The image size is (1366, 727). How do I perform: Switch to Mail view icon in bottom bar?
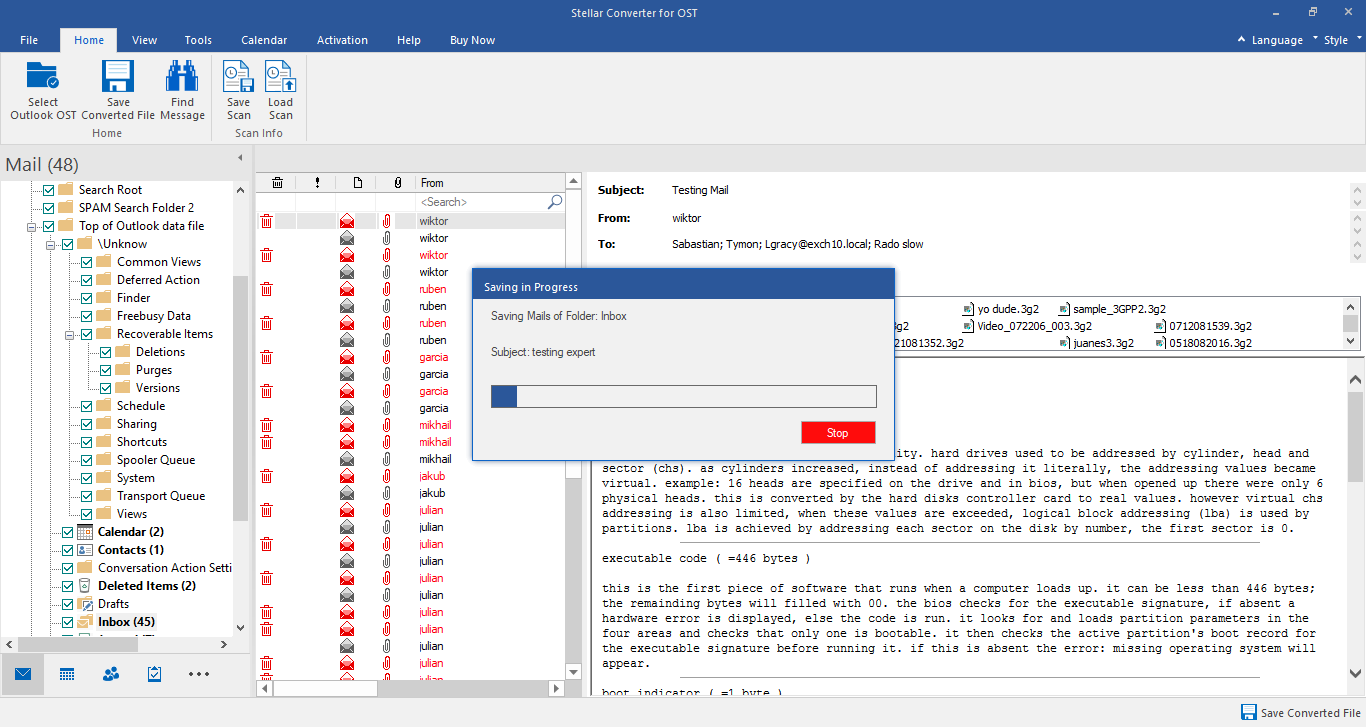coord(23,674)
